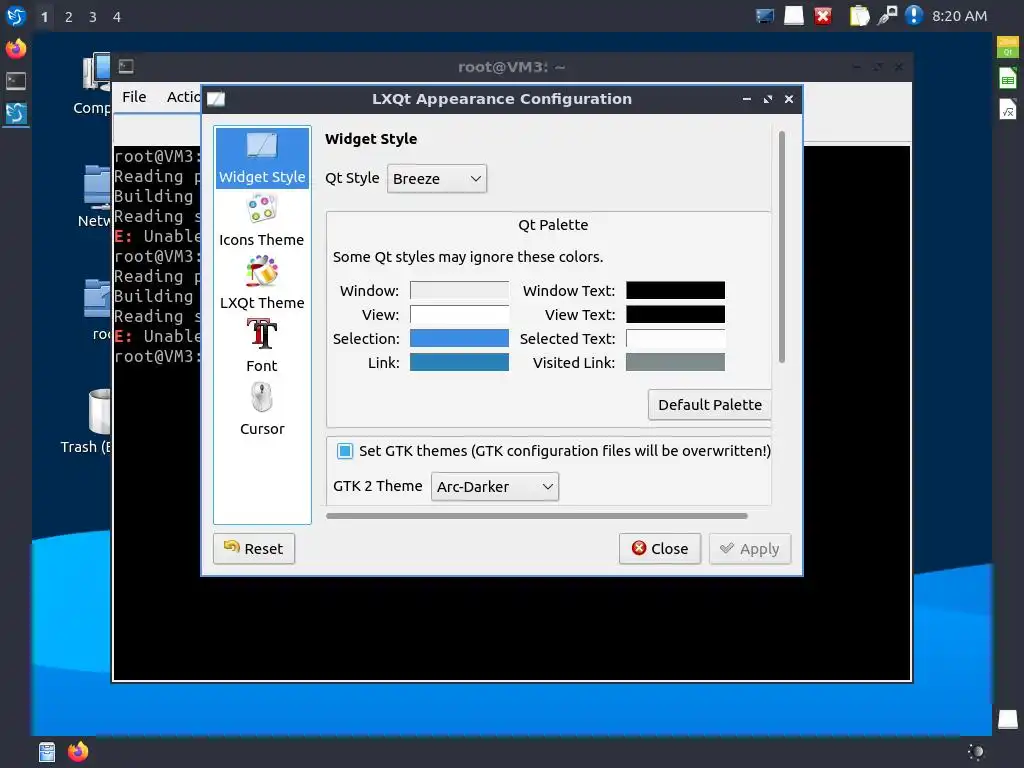Switch to workspace 1
This screenshot has width=1024, height=768.
pos(44,16)
